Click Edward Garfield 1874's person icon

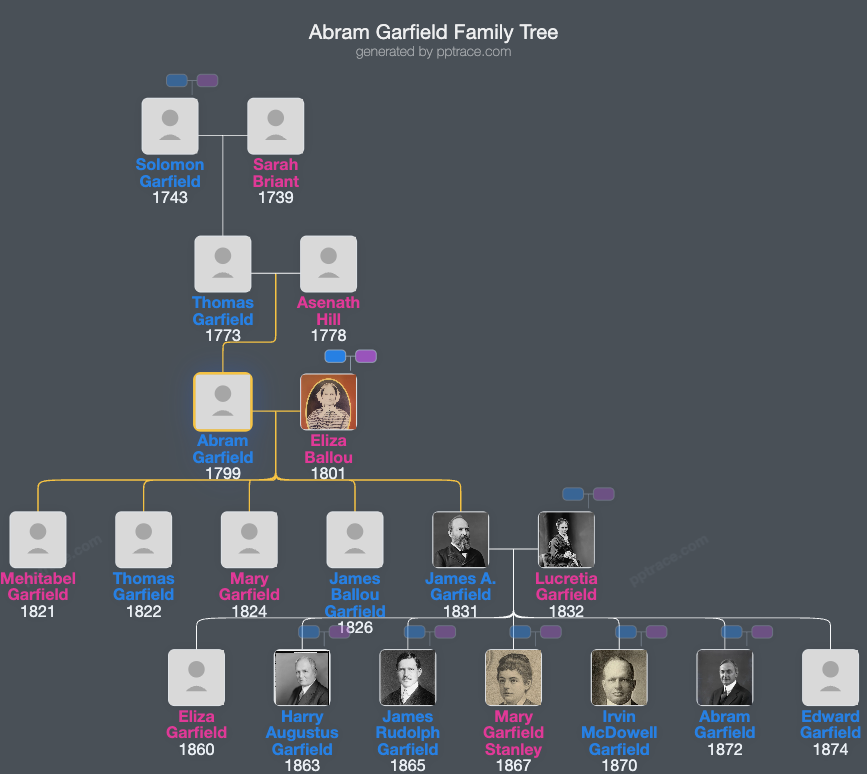click(x=830, y=677)
